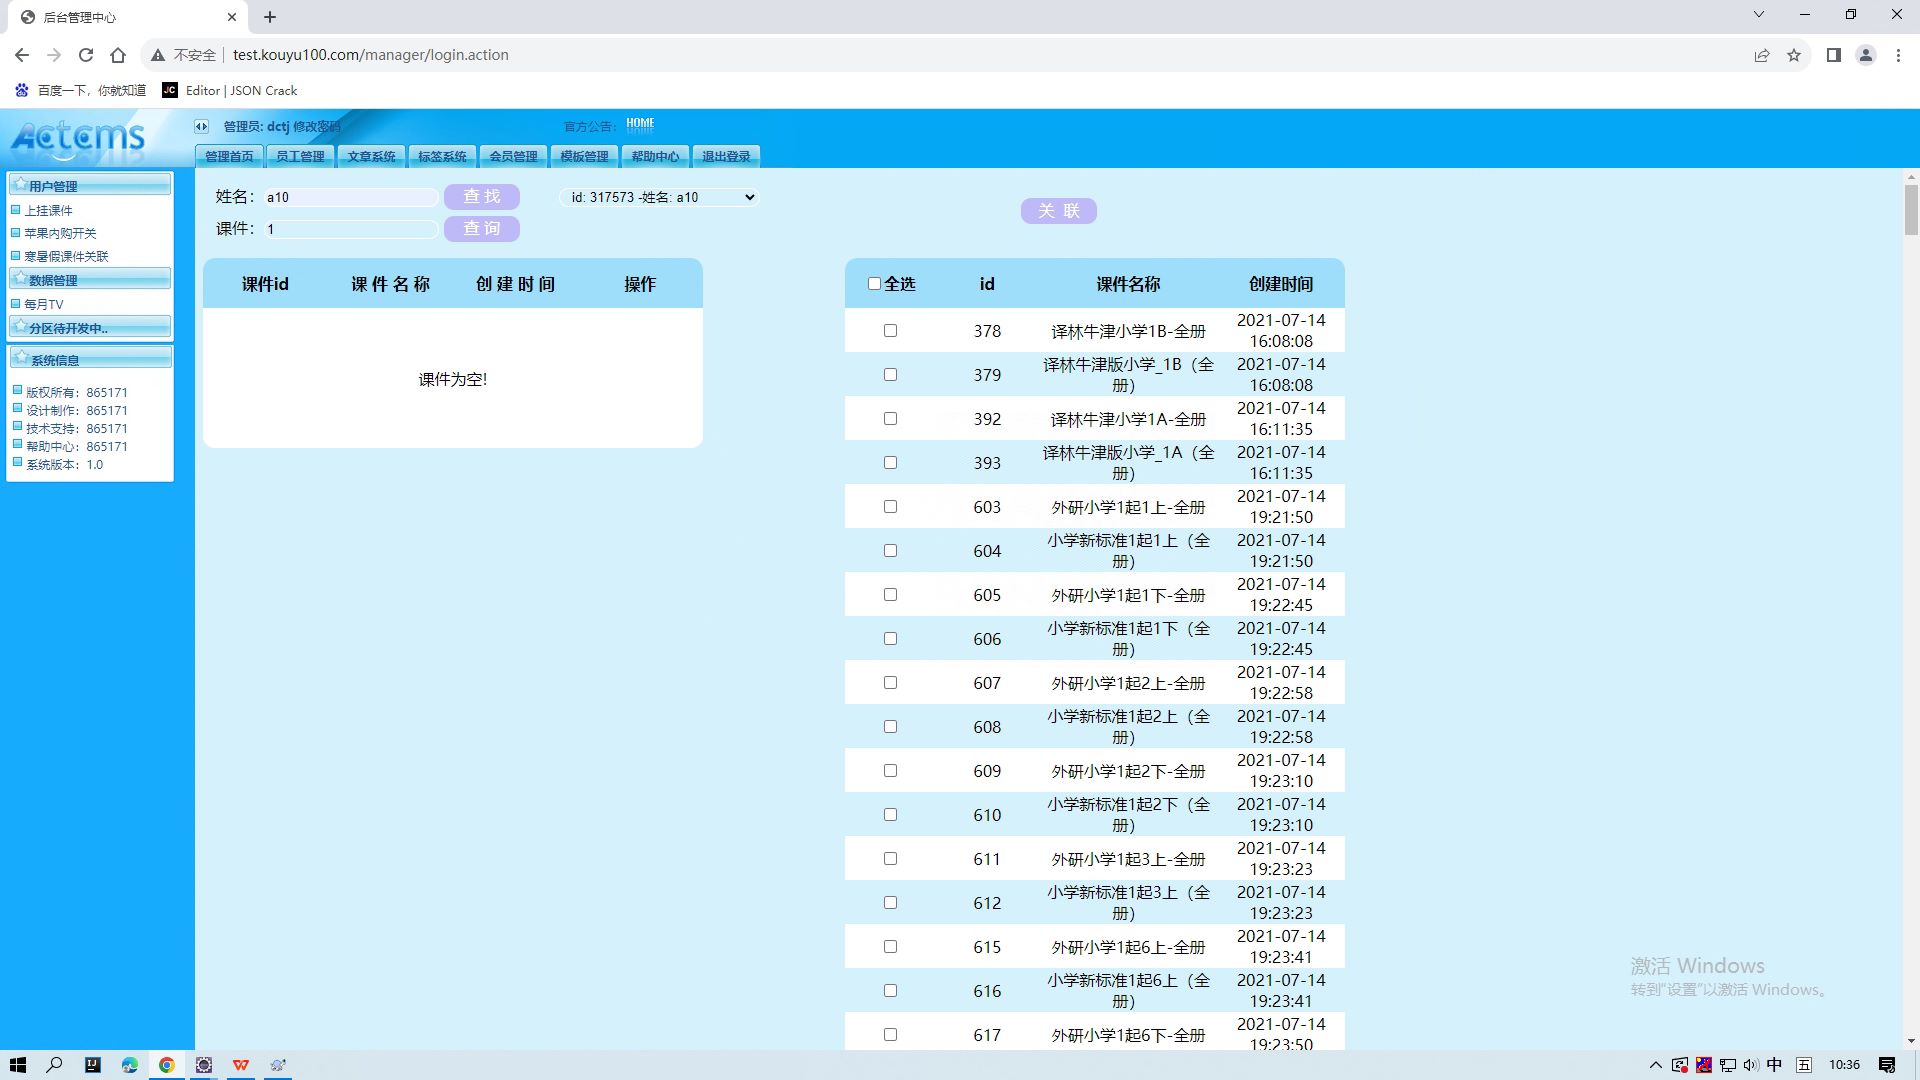The height and width of the screenshot is (1080, 1920).
Task: Open Chrome three-dot menu
Action: tap(1898, 55)
